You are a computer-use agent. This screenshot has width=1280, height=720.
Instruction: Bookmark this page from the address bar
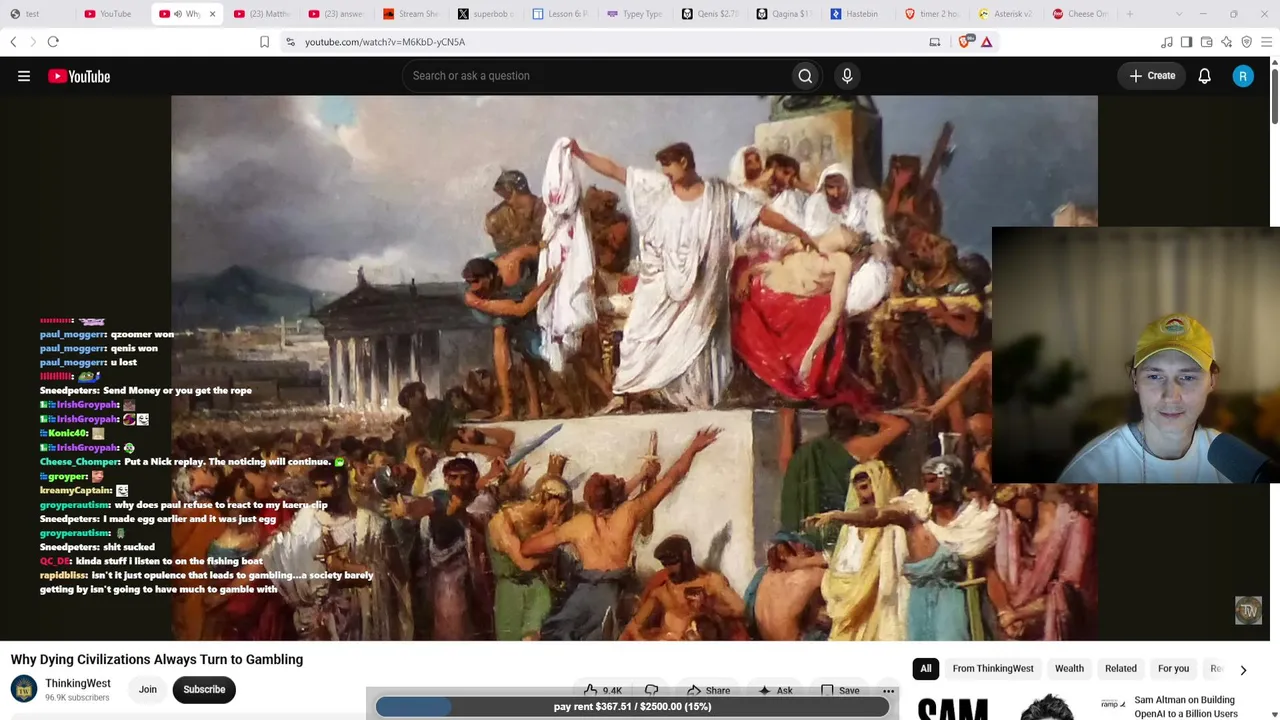(264, 42)
